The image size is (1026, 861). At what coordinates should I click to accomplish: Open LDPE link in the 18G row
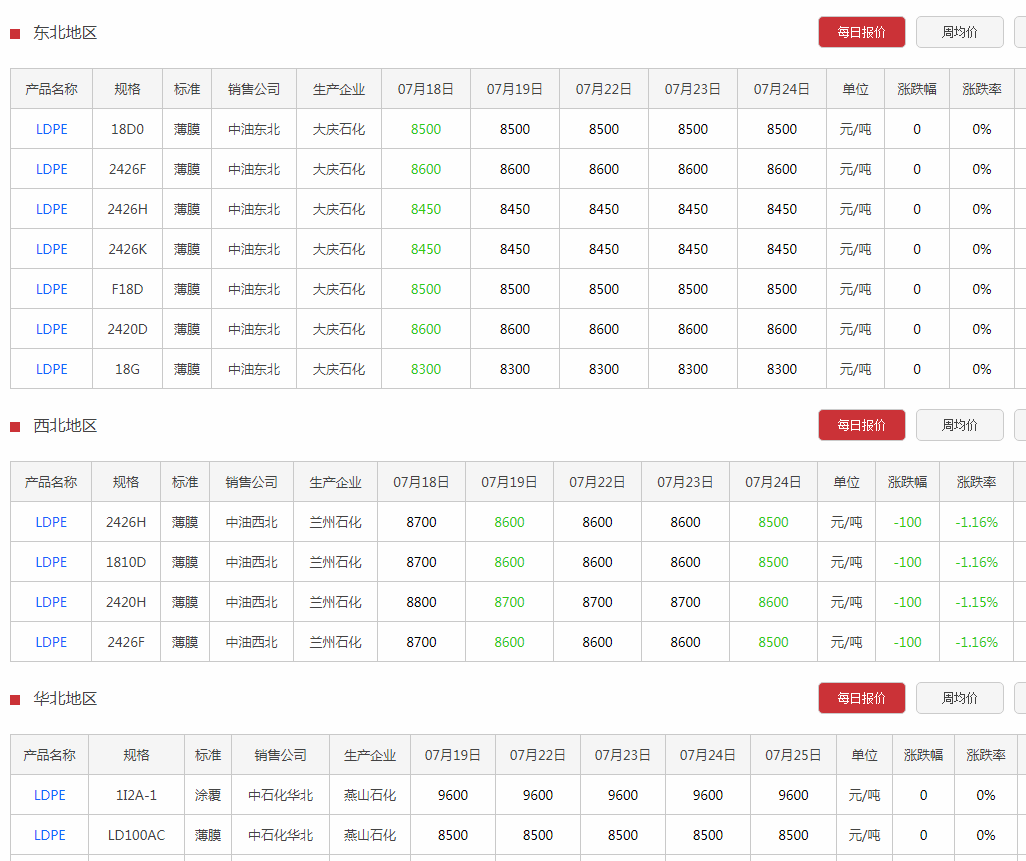[52, 369]
